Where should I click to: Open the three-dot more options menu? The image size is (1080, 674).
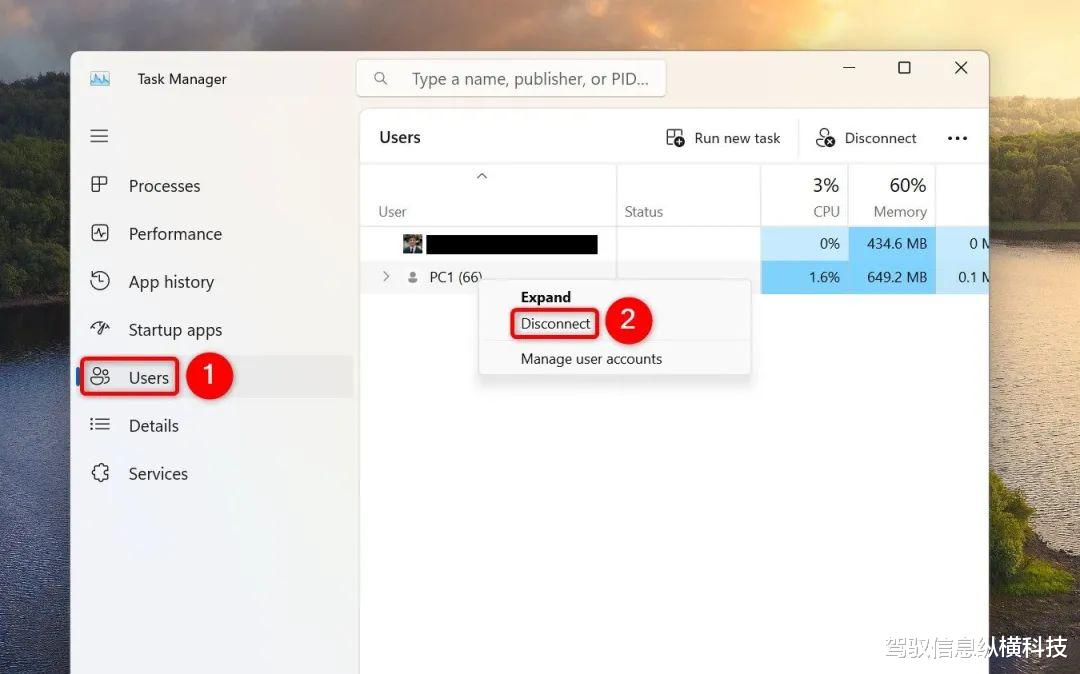(x=957, y=138)
